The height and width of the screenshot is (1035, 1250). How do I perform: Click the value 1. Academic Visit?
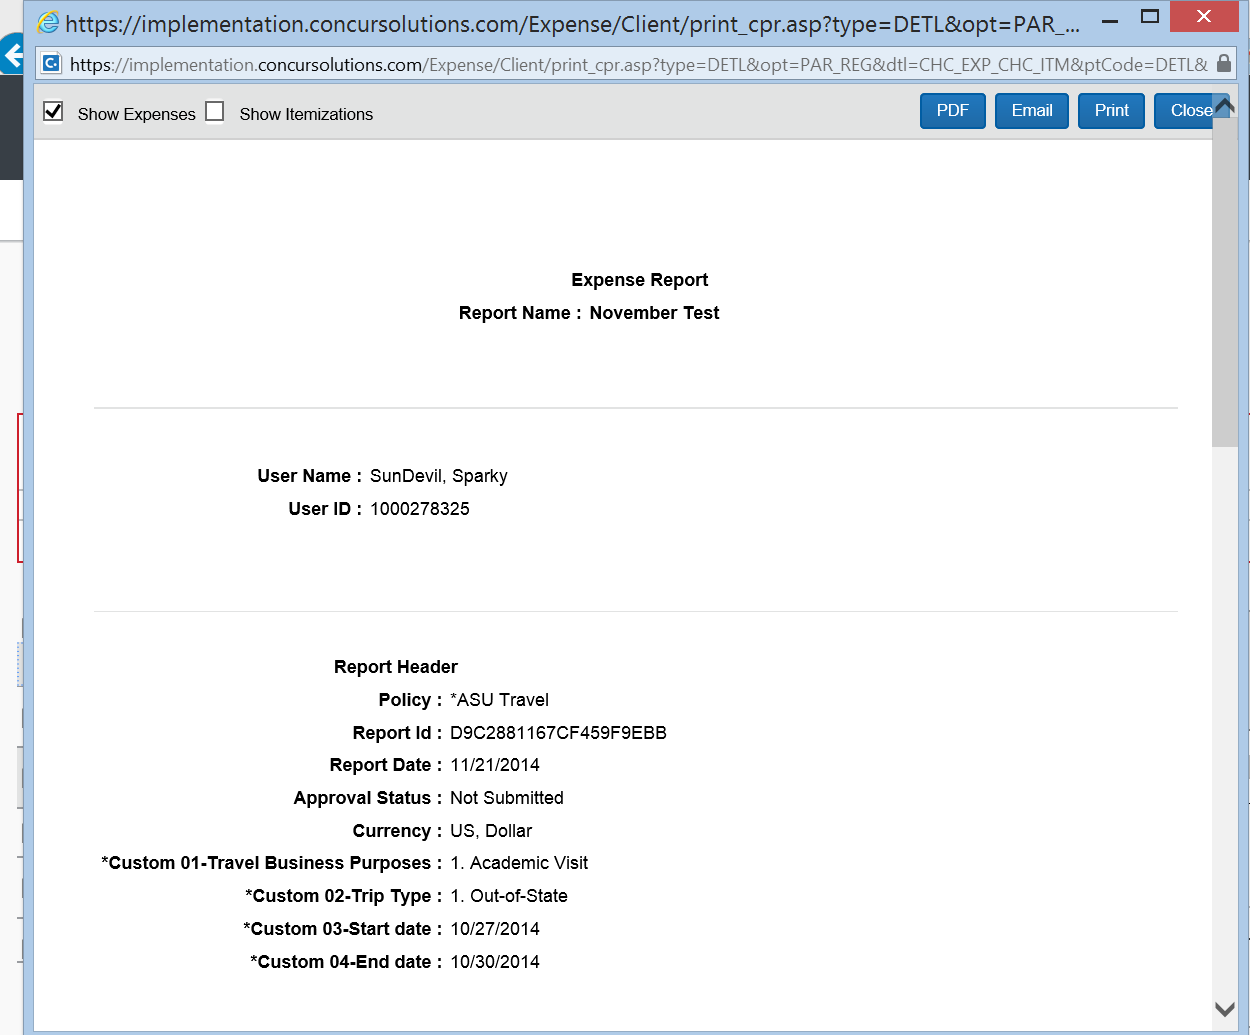click(519, 863)
